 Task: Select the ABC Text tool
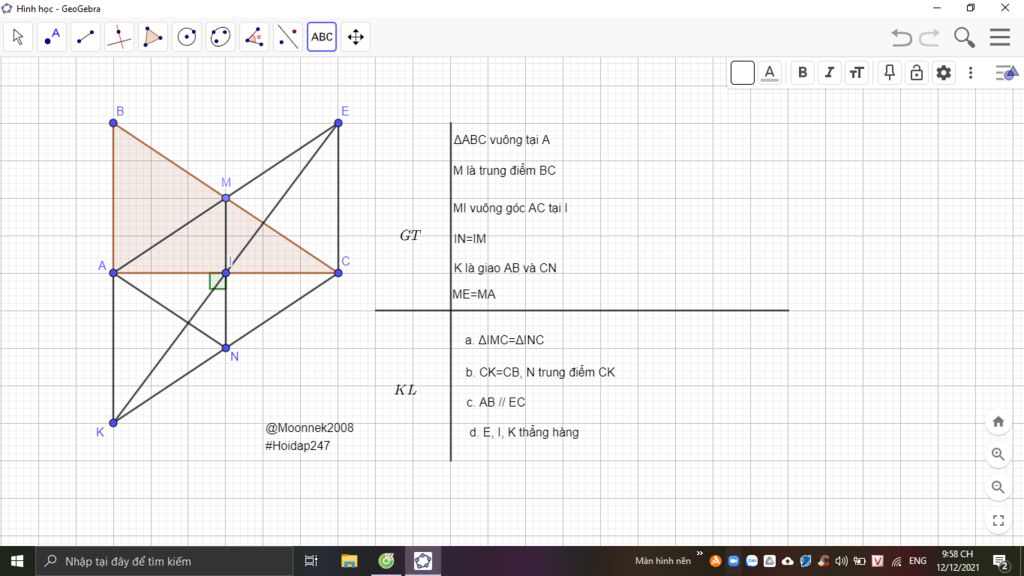coord(322,37)
